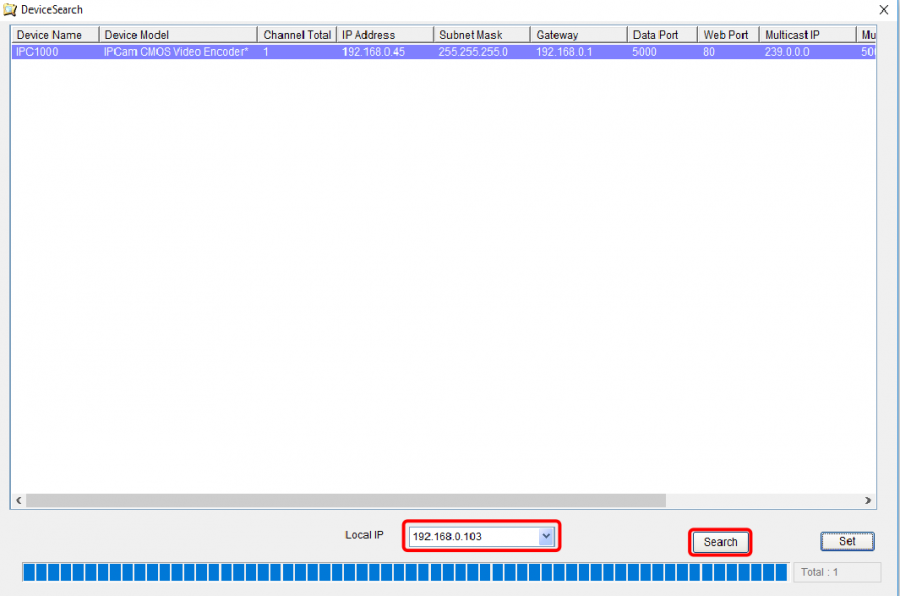
Task: Click the IP Address column header
Action: click(383, 35)
